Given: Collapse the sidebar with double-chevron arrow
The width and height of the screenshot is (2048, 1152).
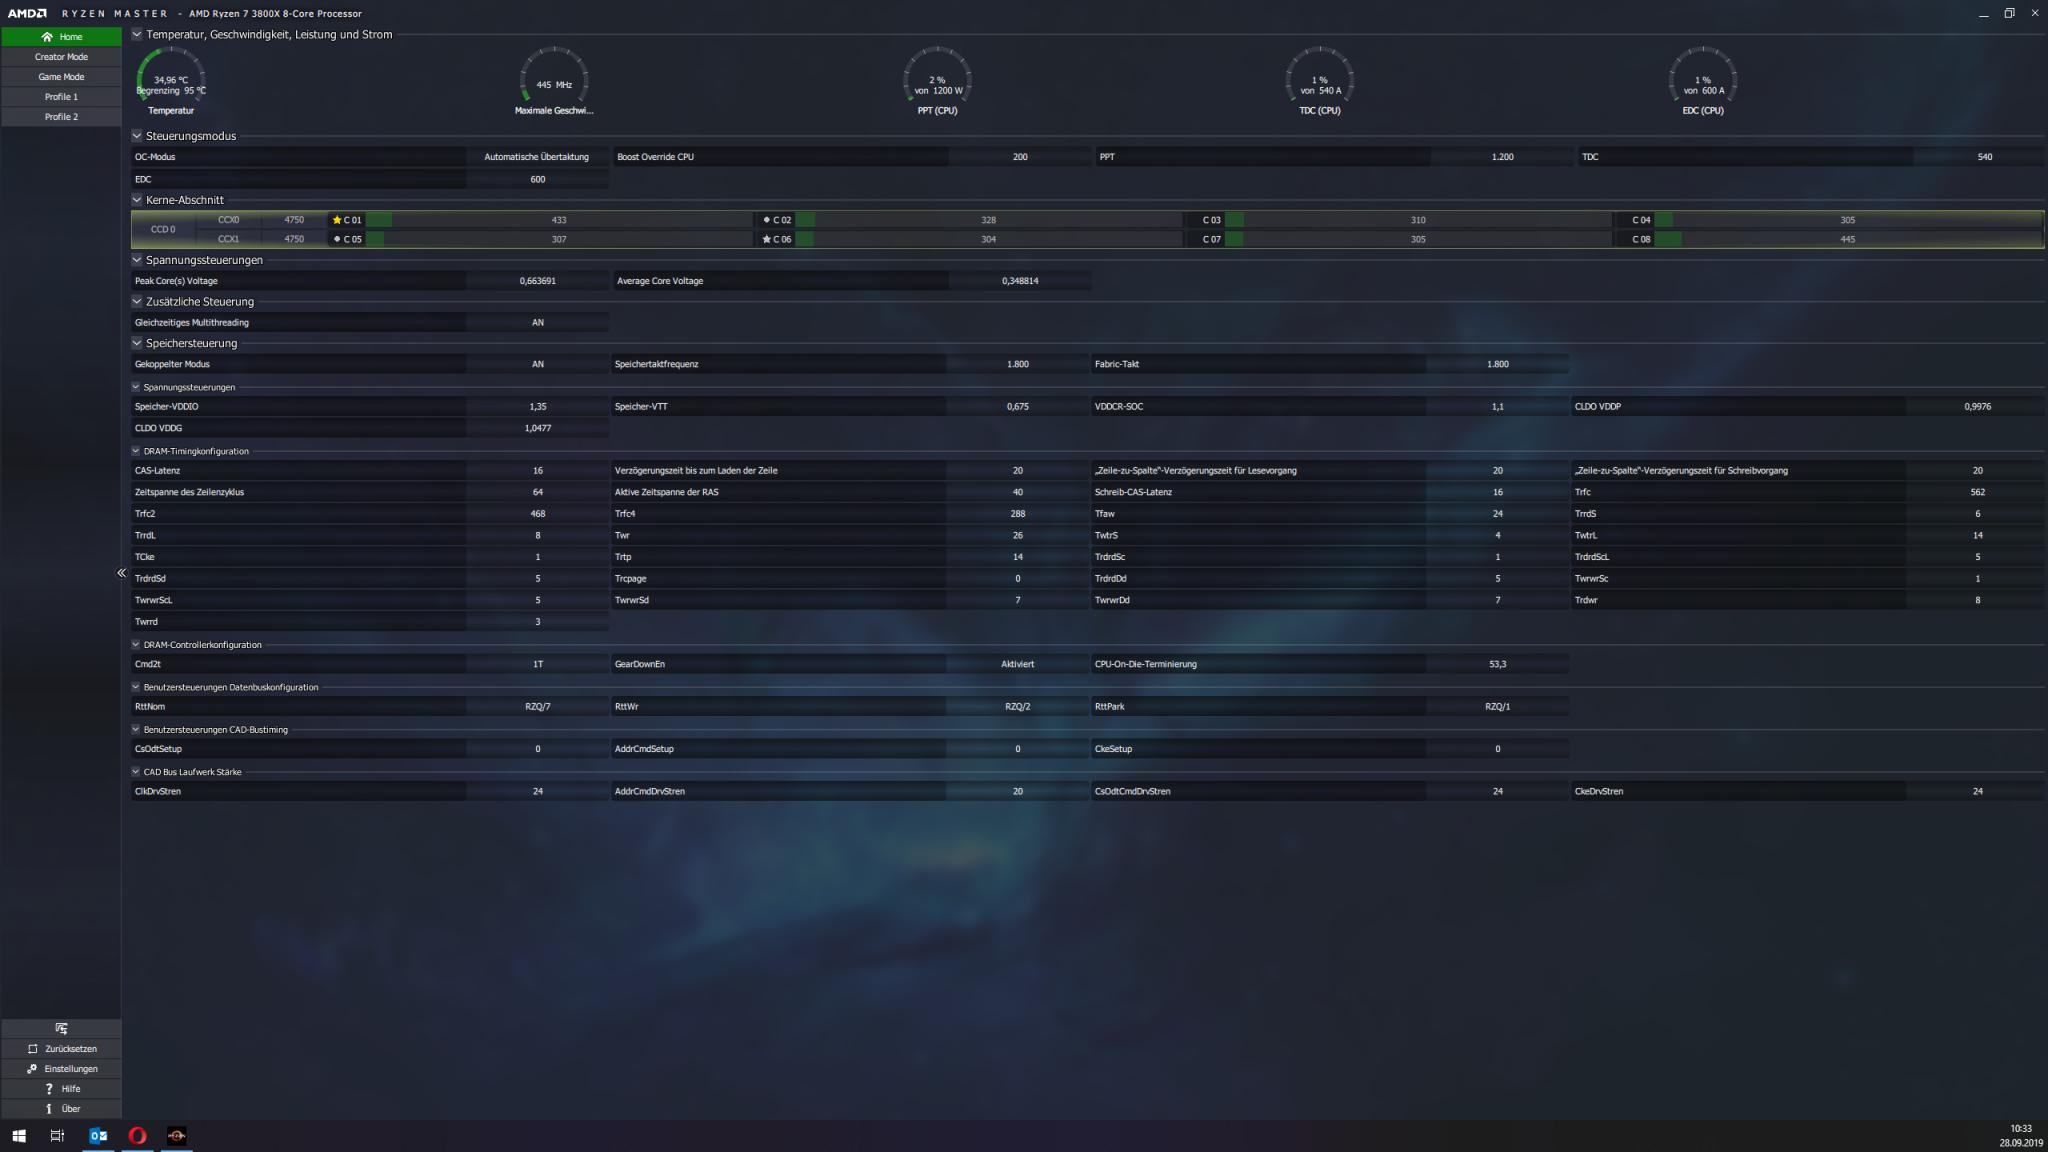Looking at the screenshot, I should pos(121,573).
